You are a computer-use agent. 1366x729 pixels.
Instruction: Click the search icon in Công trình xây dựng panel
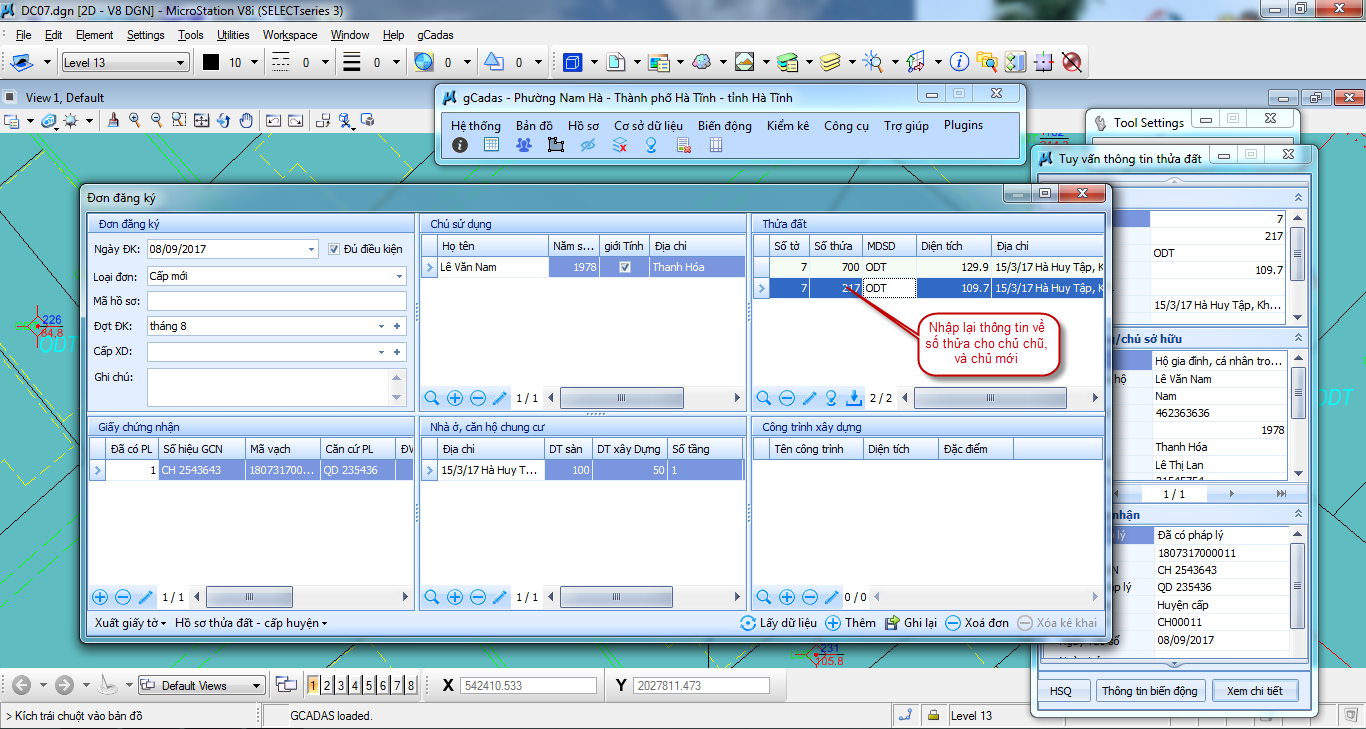(764, 597)
